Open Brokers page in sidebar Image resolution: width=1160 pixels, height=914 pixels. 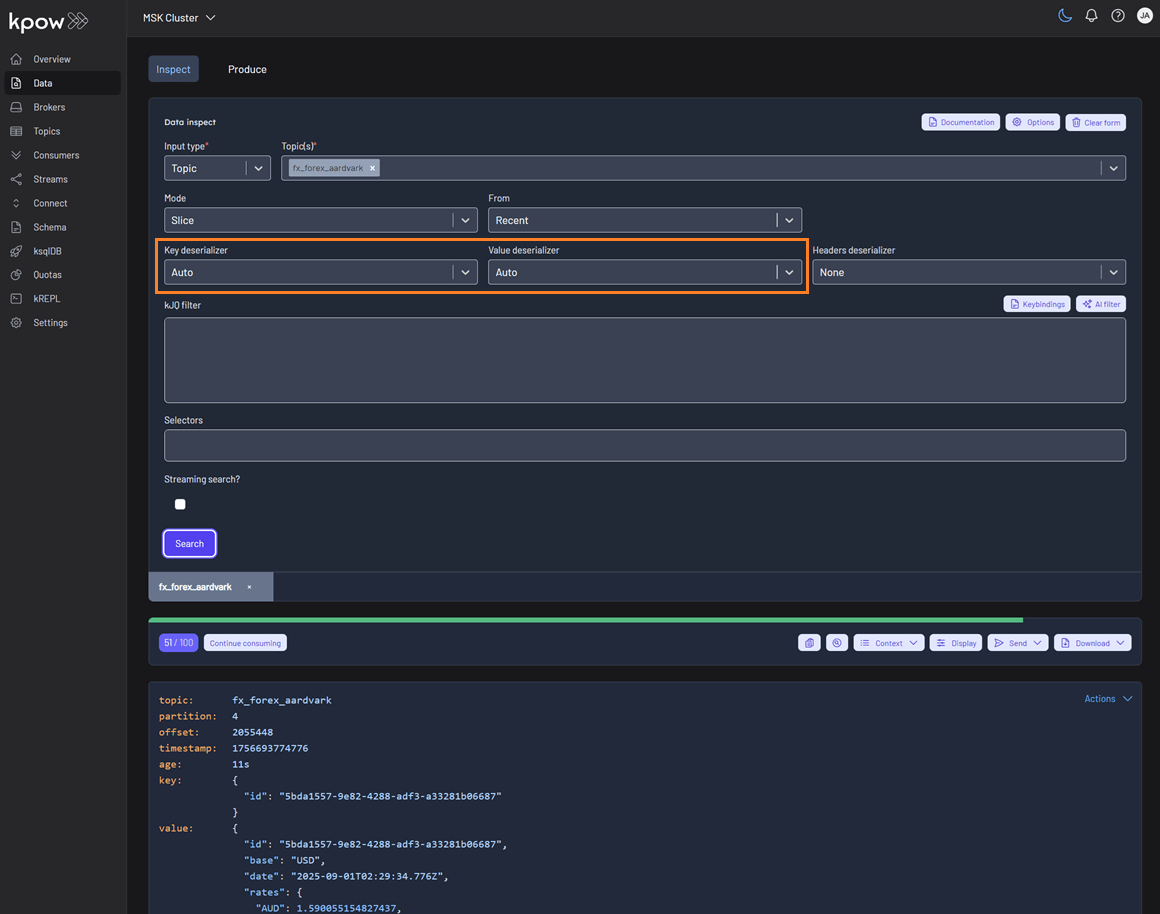[62, 107]
